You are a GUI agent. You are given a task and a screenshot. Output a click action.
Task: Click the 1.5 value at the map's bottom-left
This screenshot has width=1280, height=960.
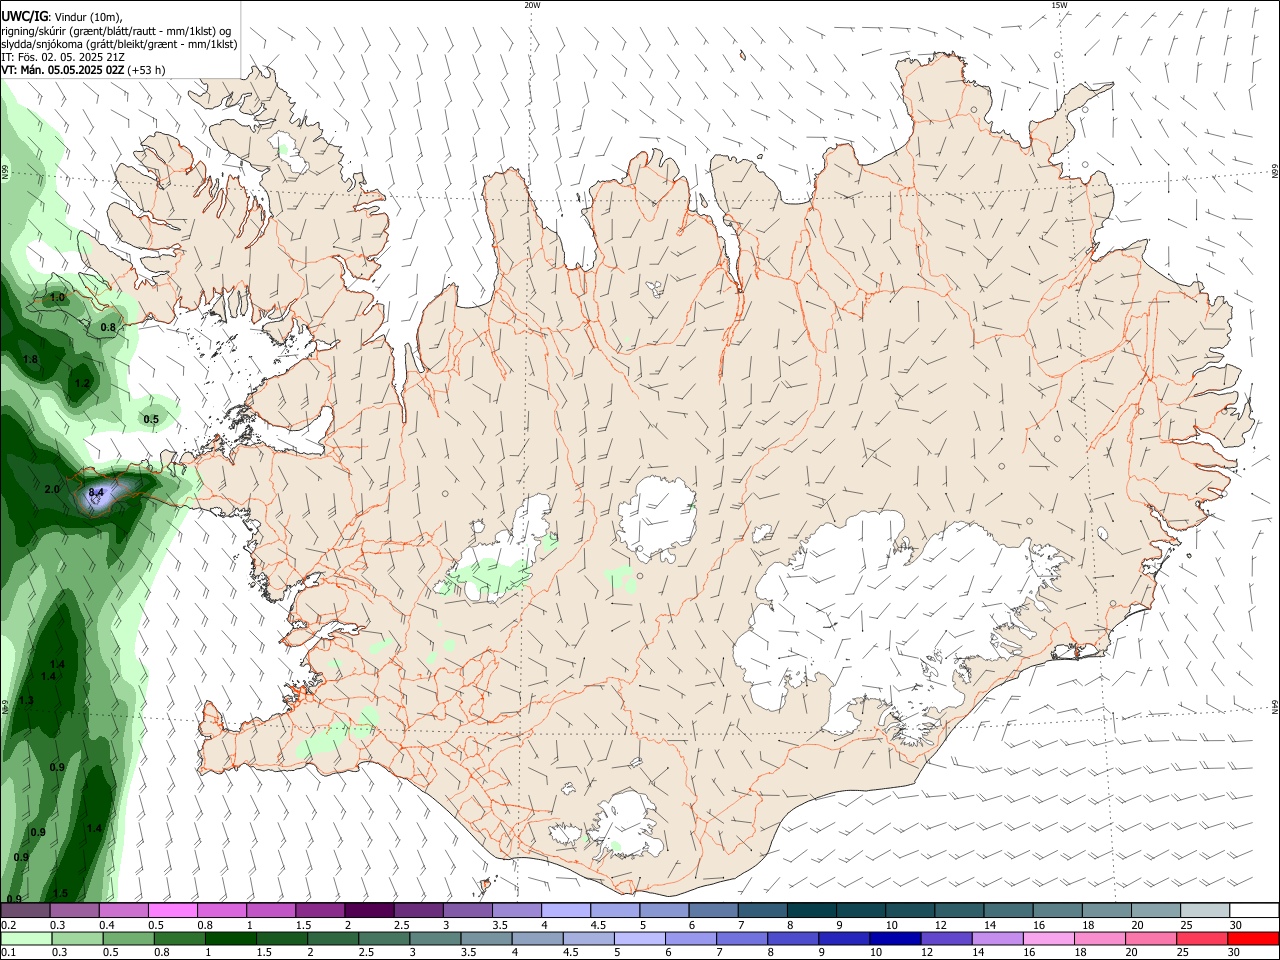60,893
